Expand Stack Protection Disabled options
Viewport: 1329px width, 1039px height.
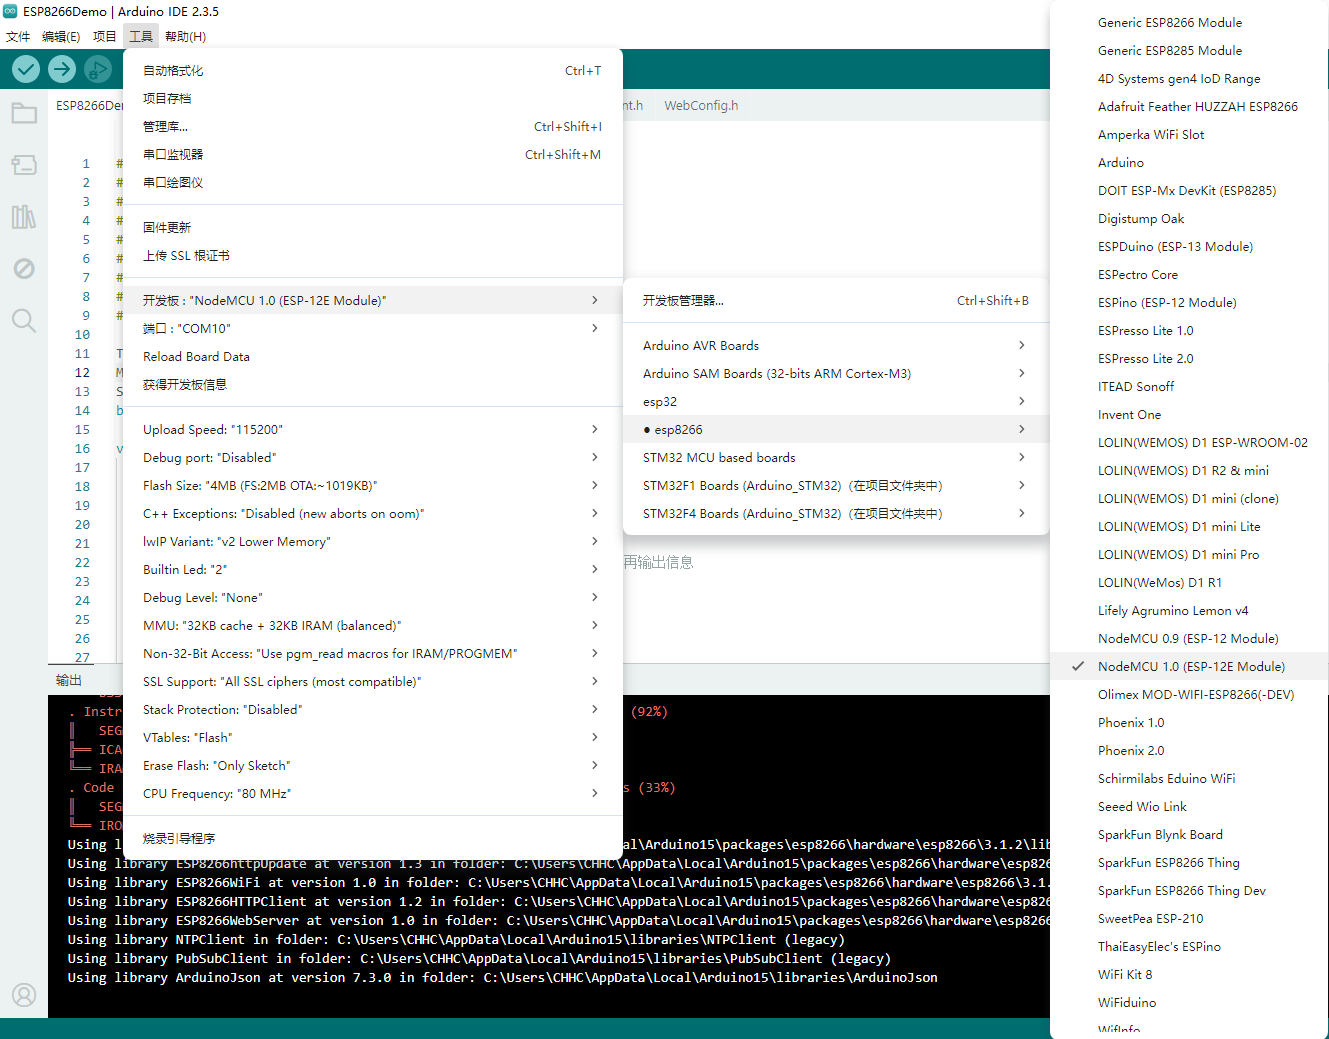tap(372, 709)
